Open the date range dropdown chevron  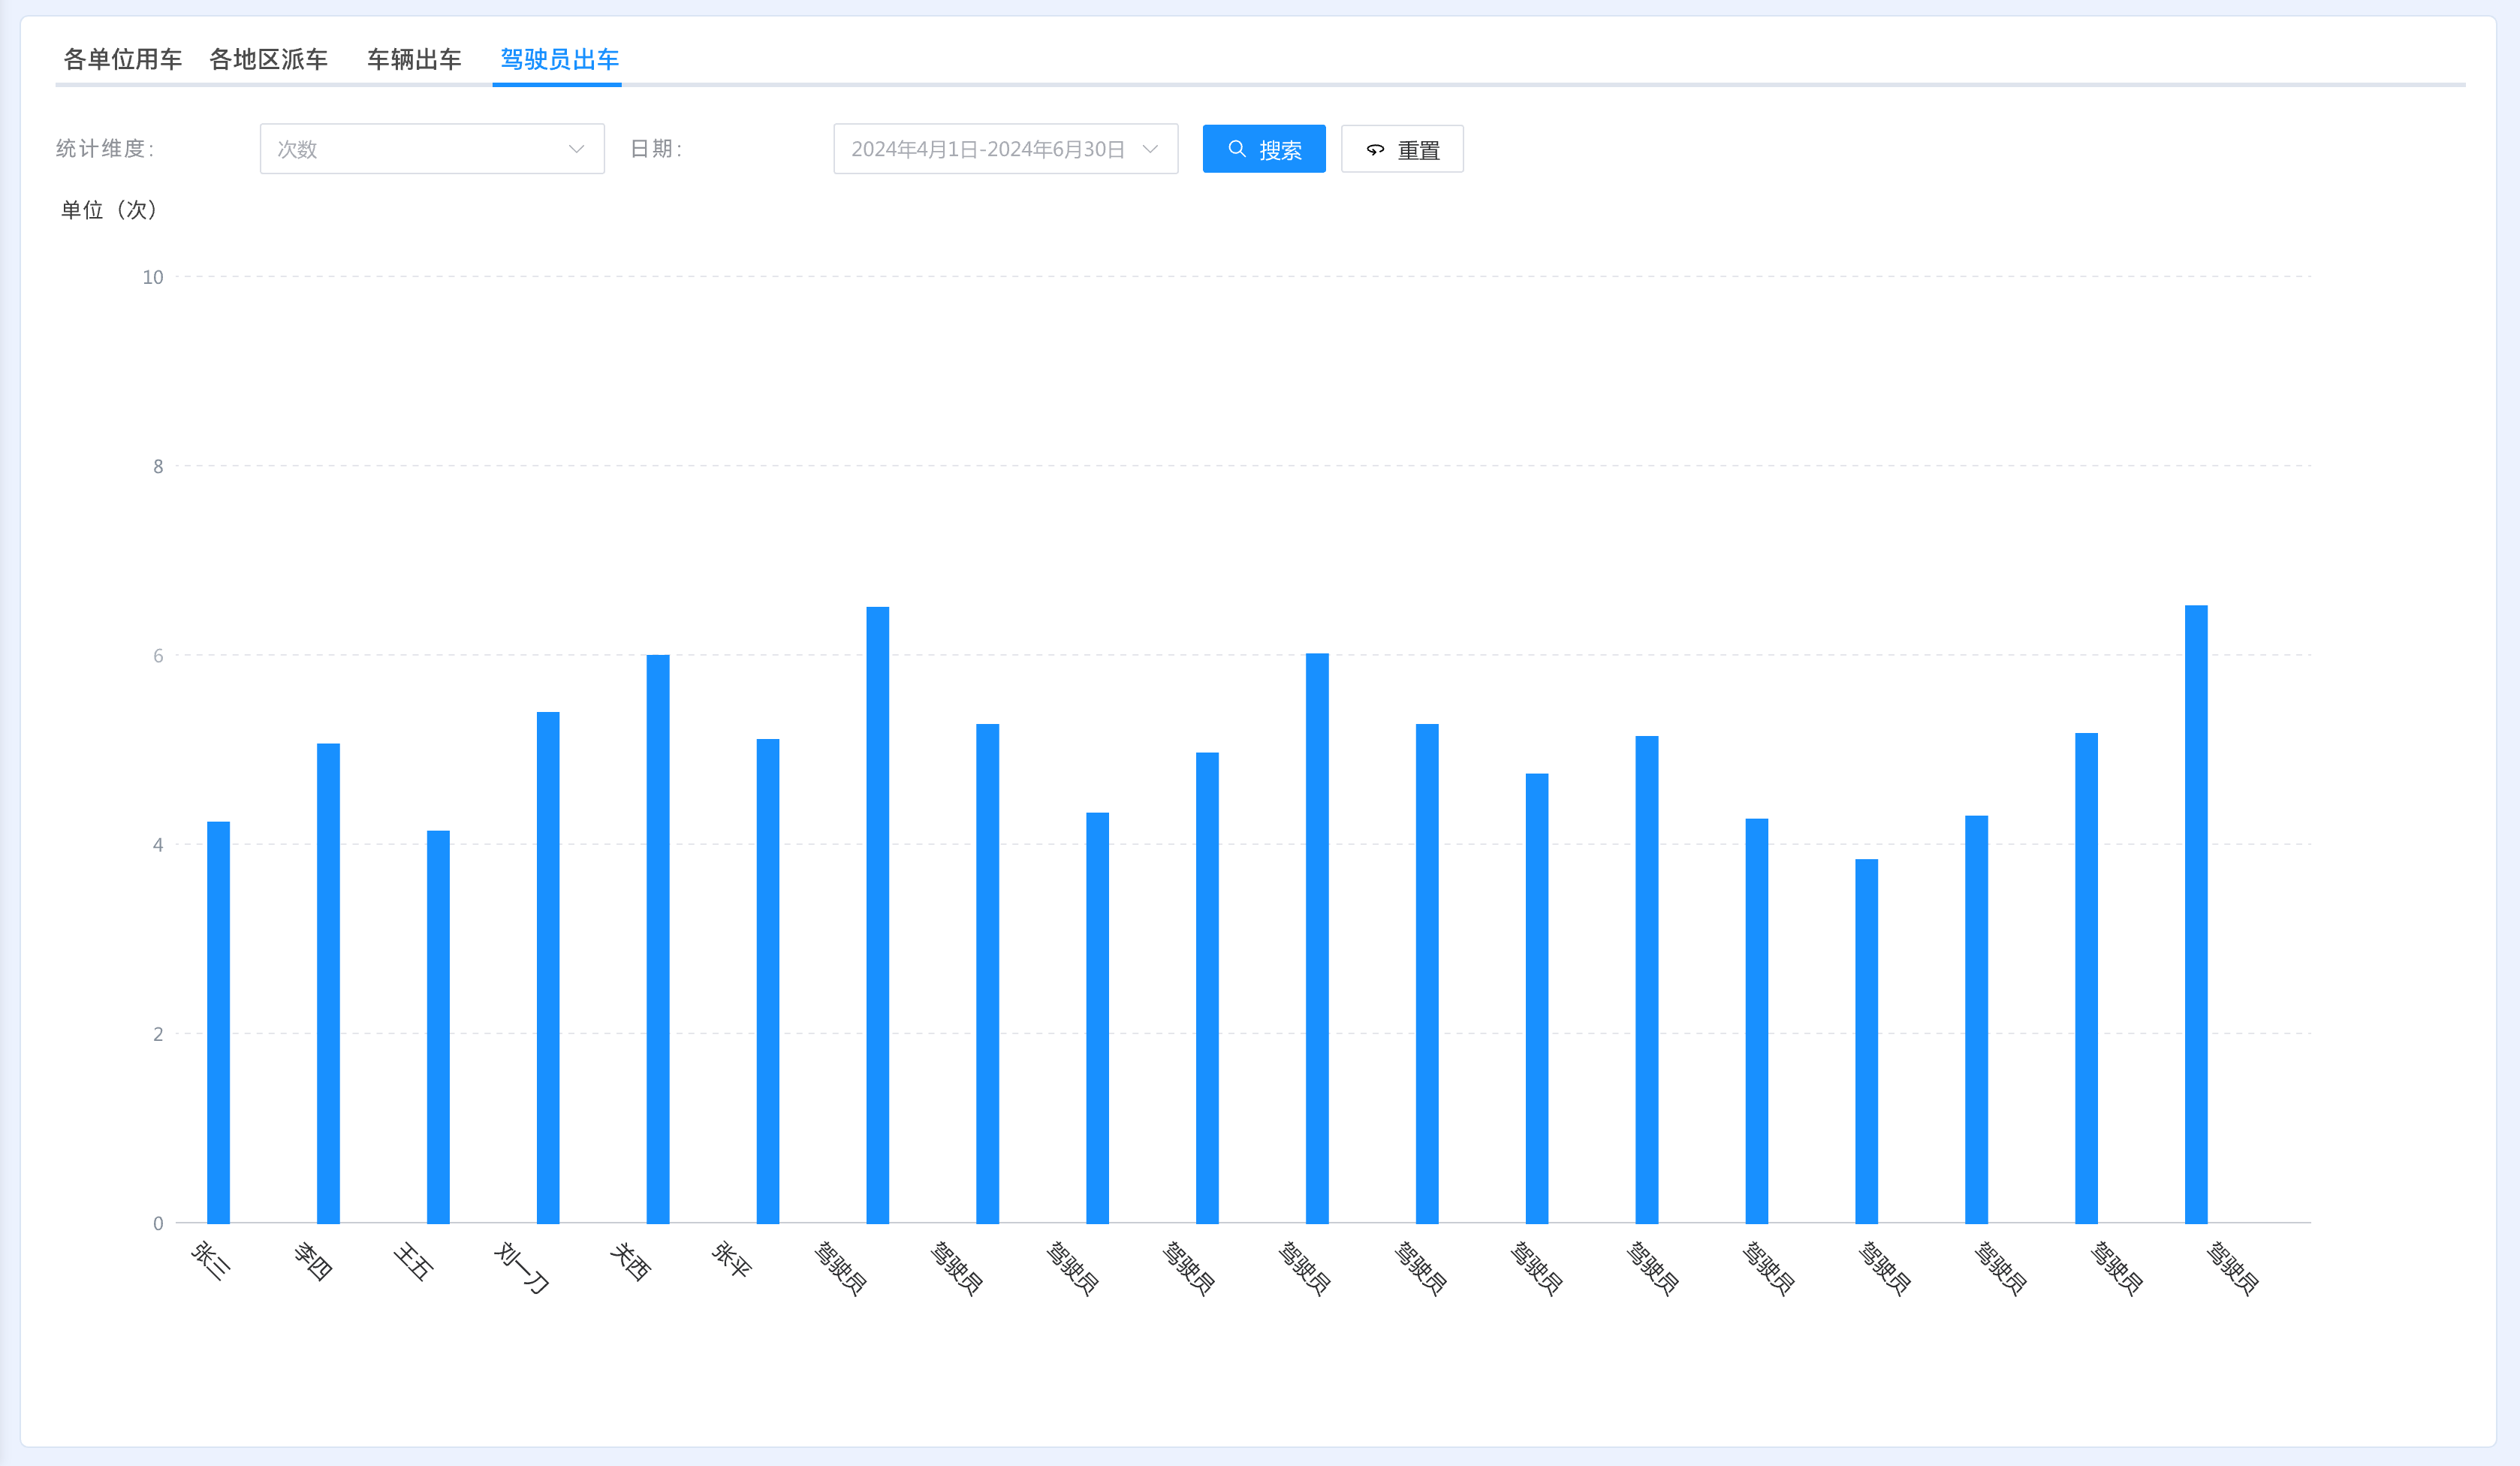click(1150, 149)
